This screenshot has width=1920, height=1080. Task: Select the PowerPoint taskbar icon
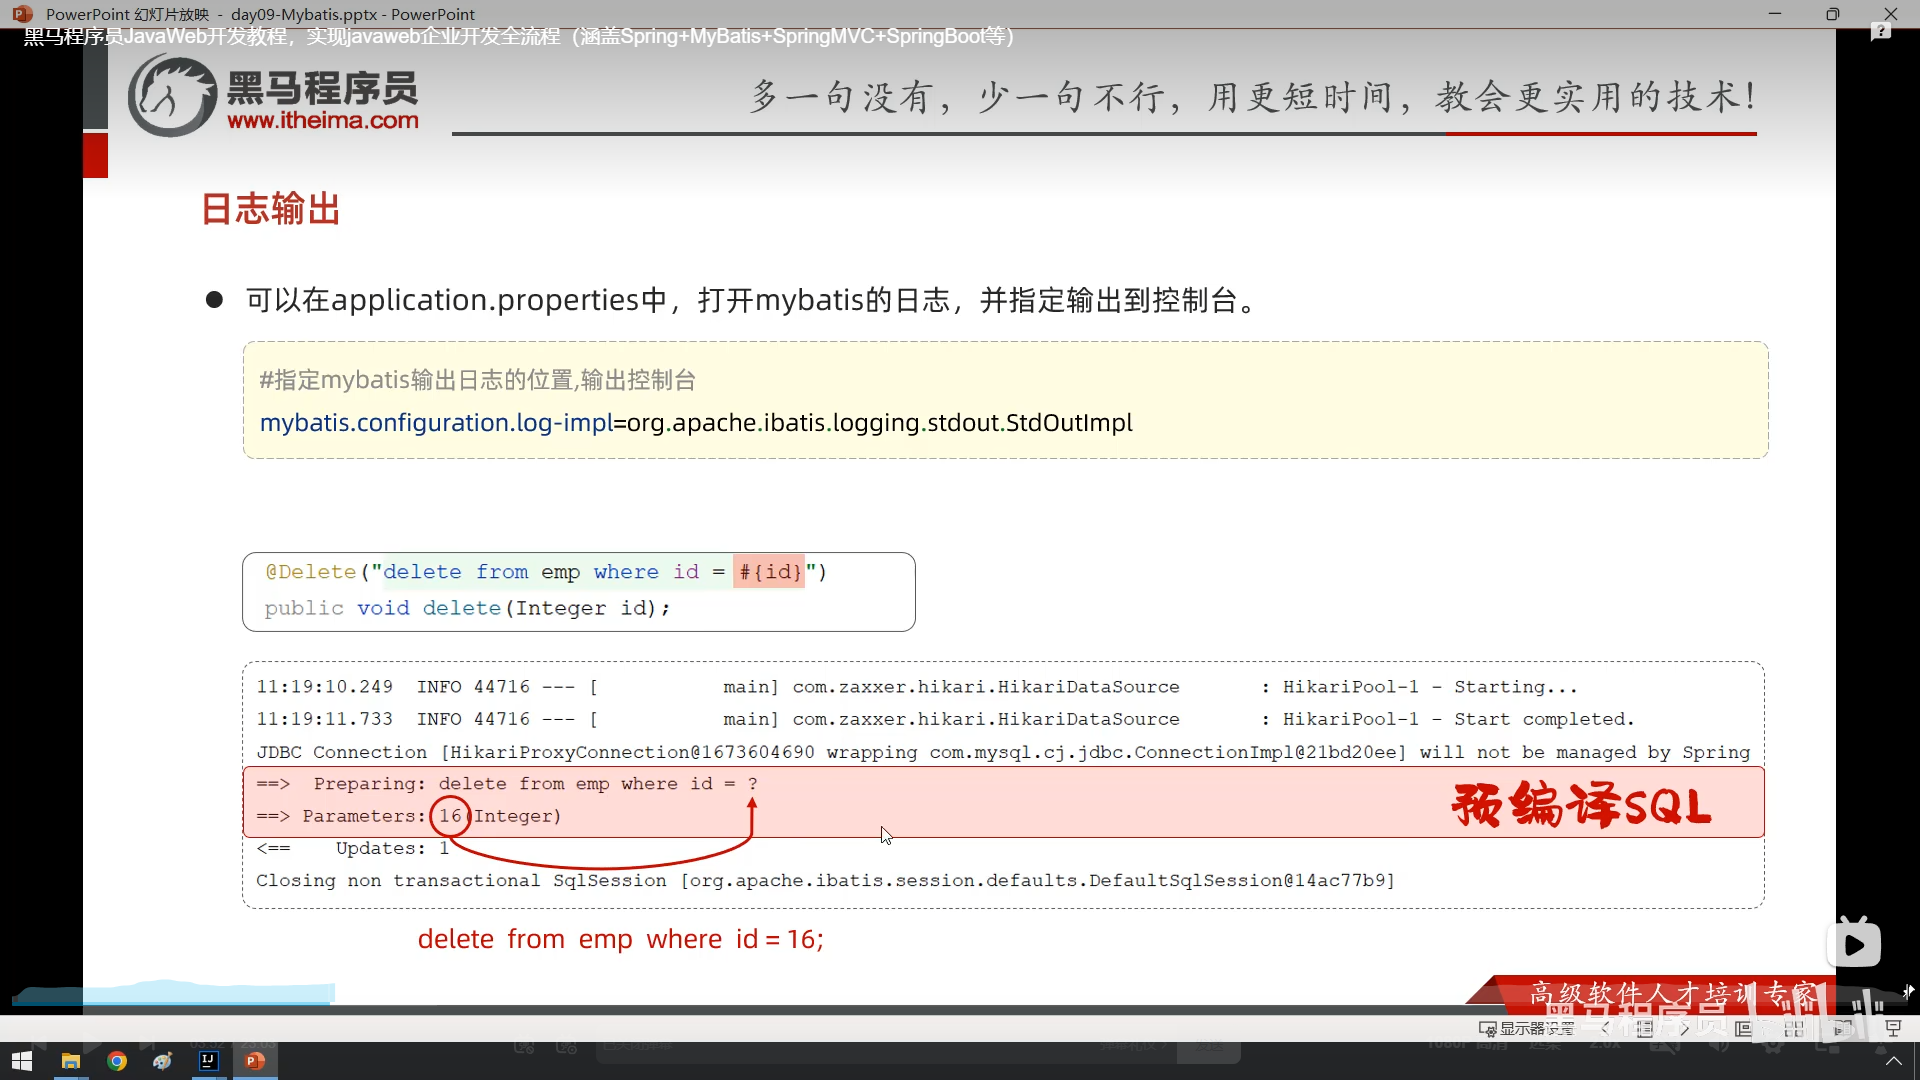click(255, 1061)
